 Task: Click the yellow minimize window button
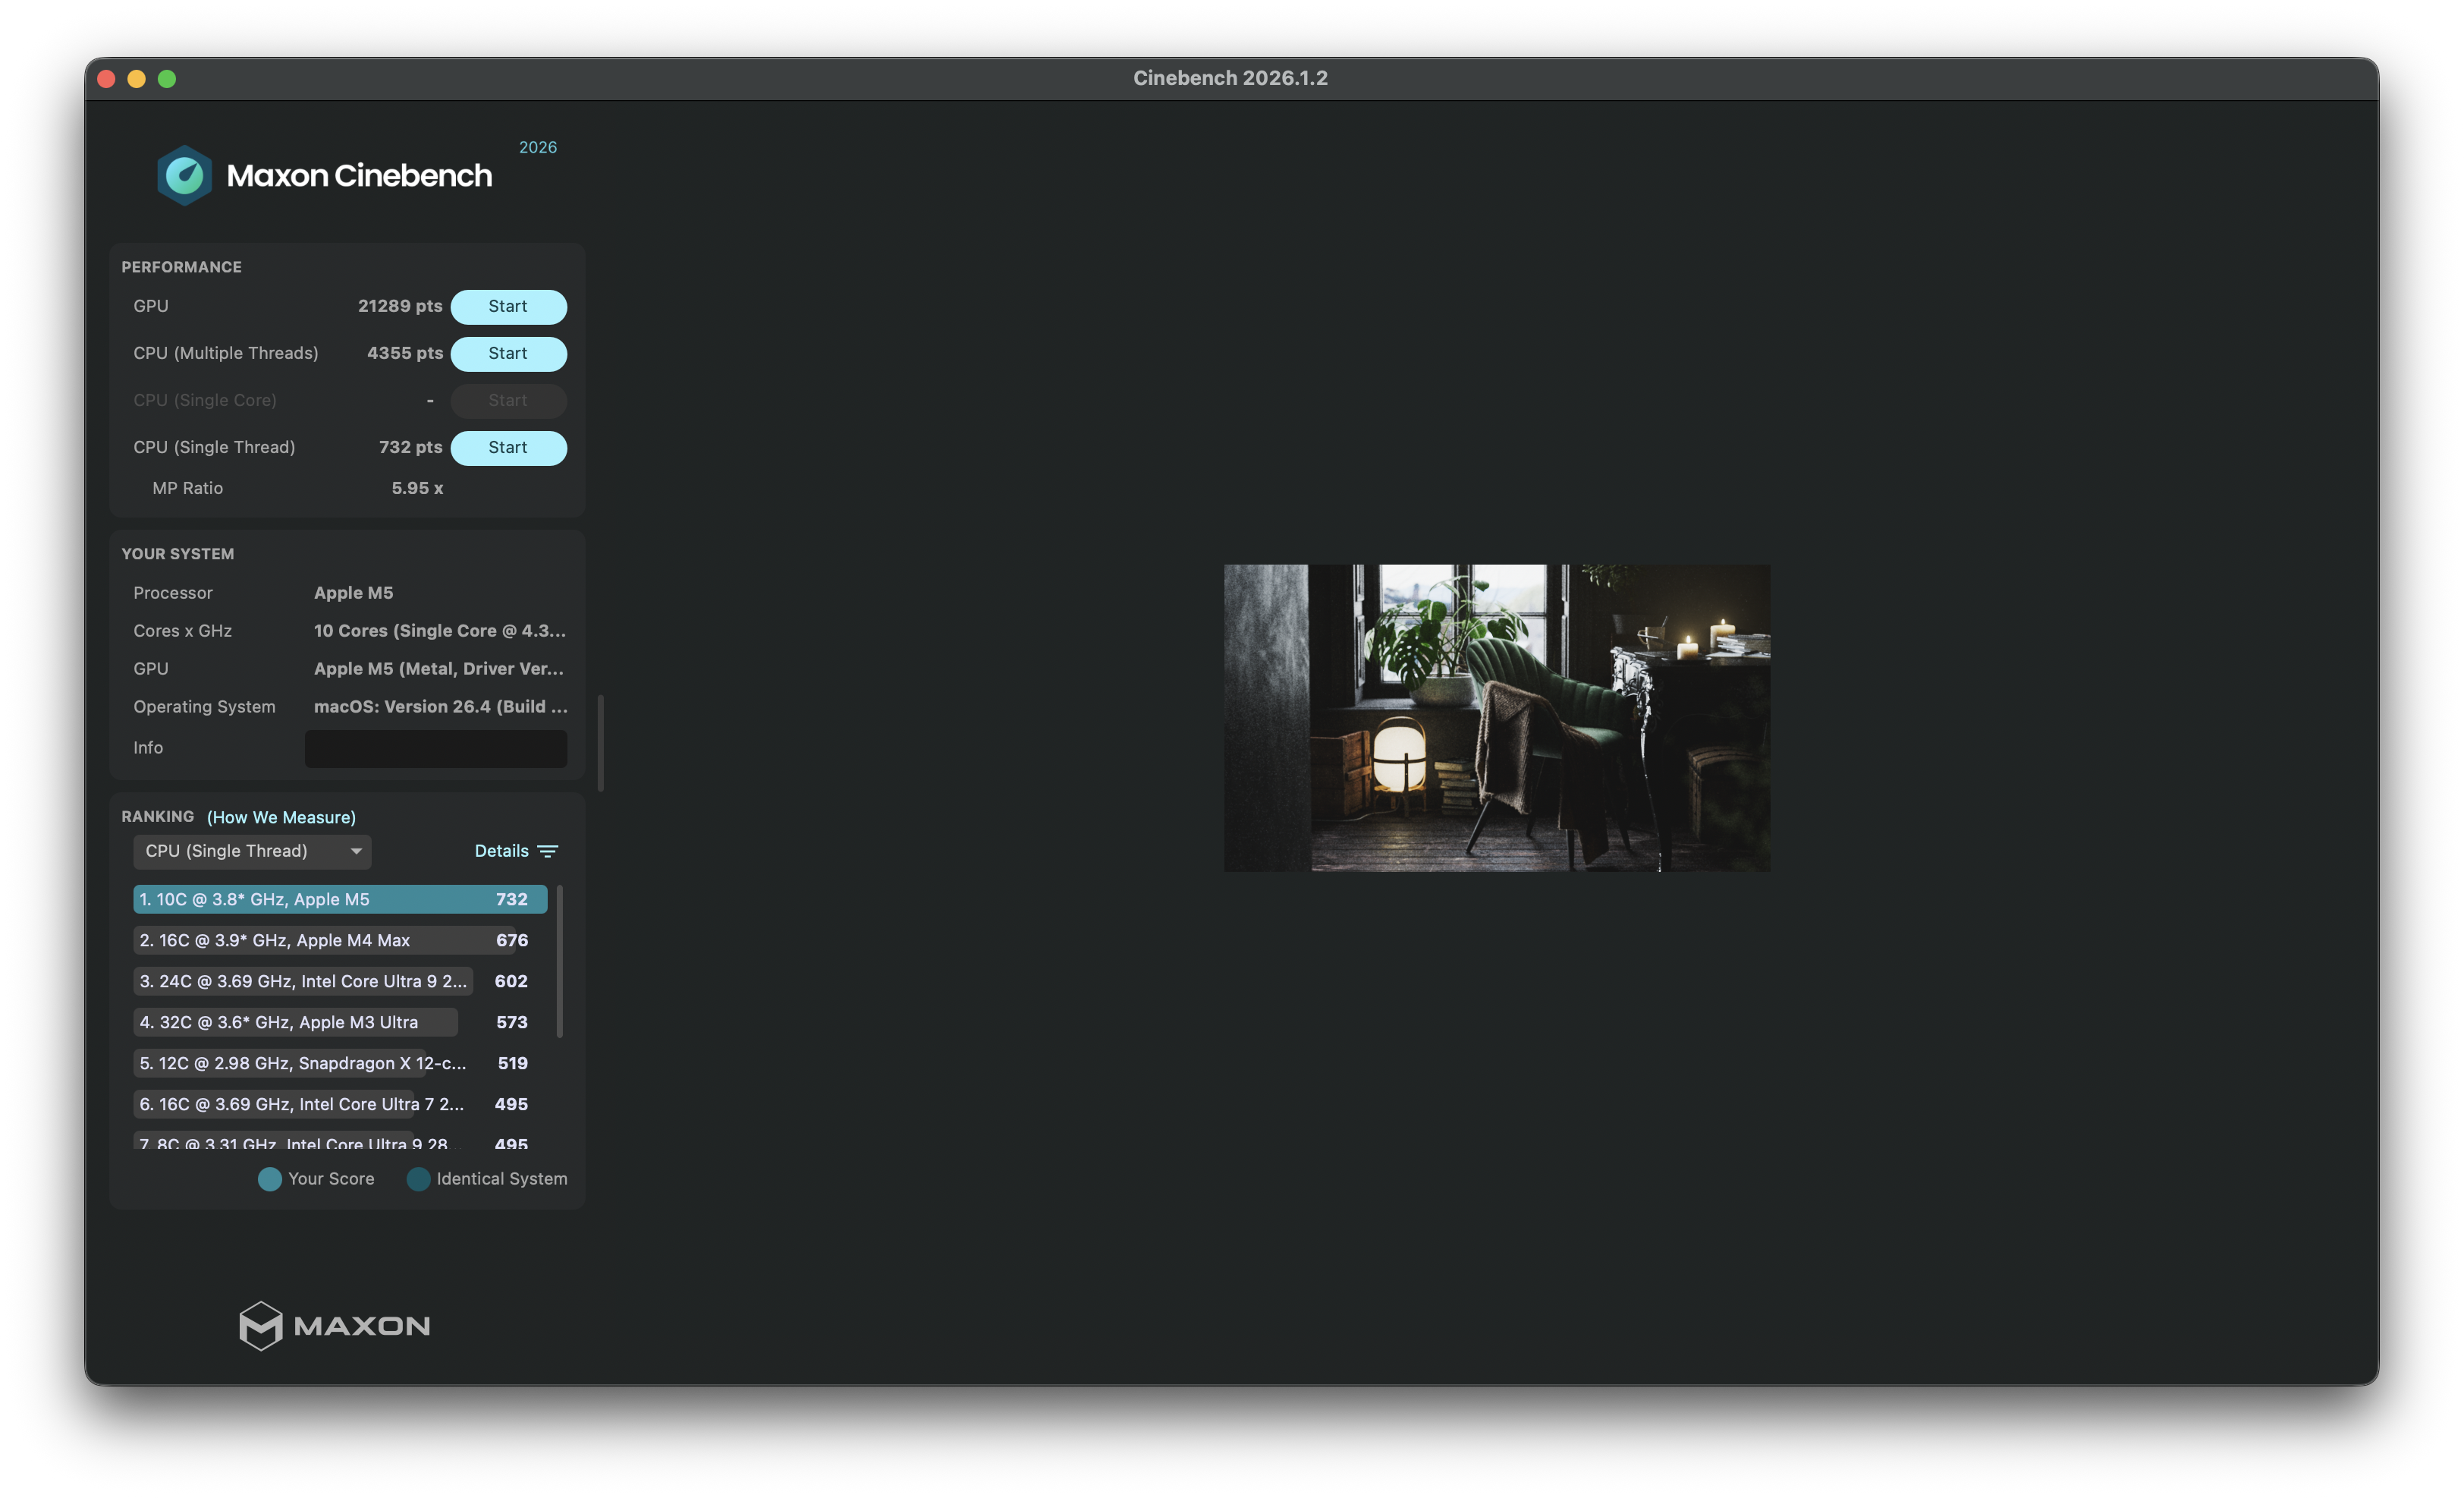(137, 79)
